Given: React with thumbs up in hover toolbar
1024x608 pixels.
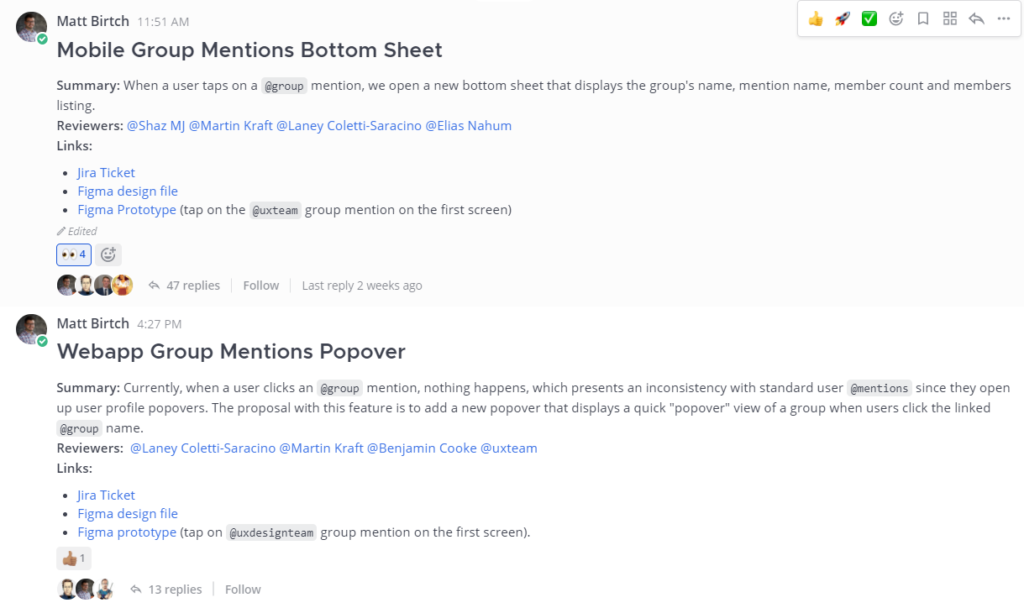Looking at the screenshot, I should [x=815, y=19].
